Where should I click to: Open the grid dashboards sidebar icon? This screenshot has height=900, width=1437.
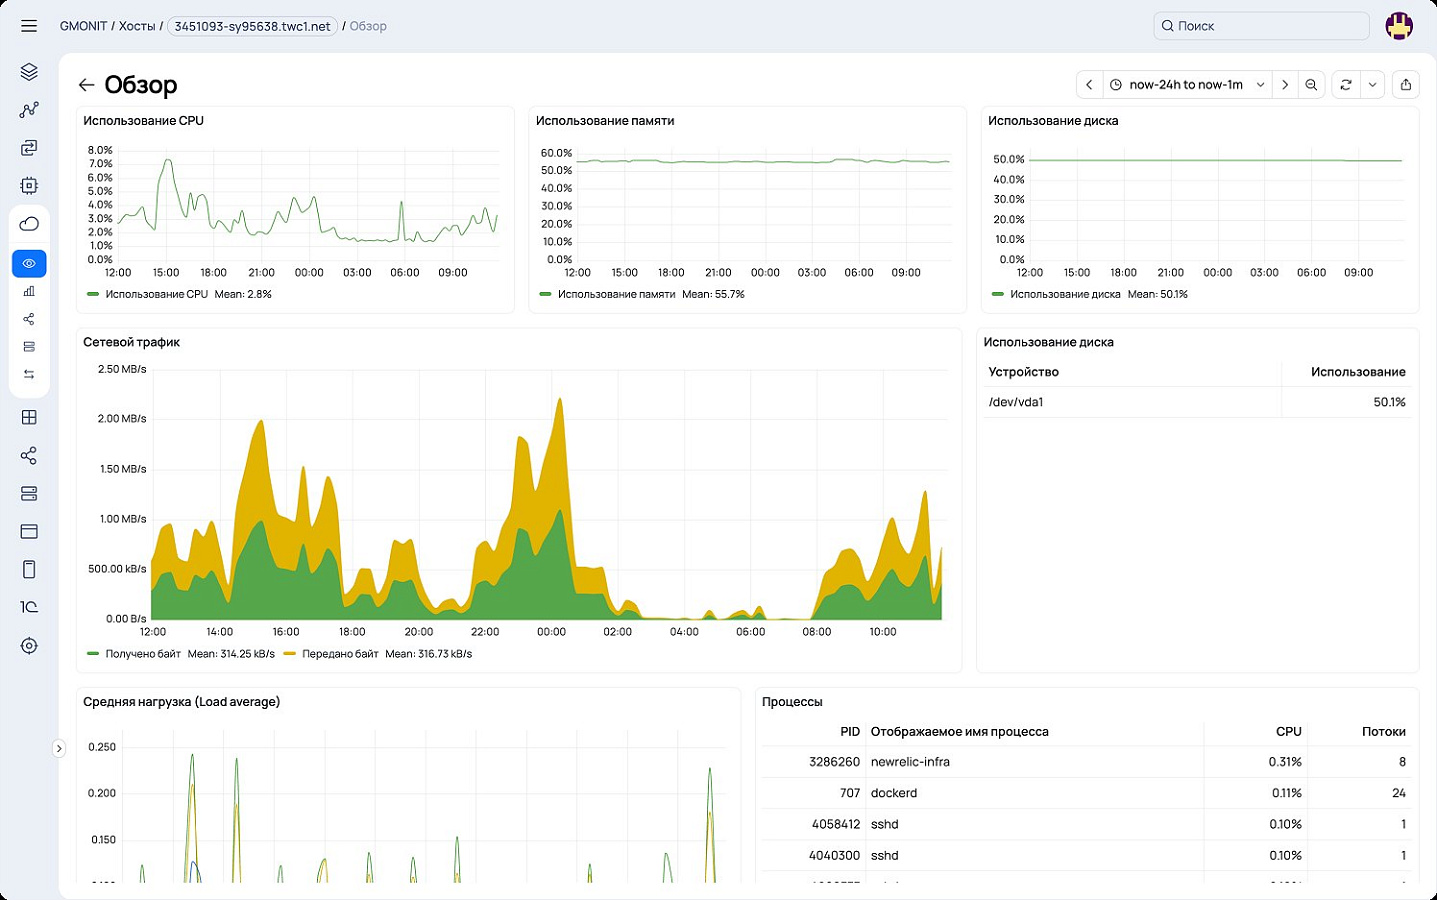tap(29, 418)
